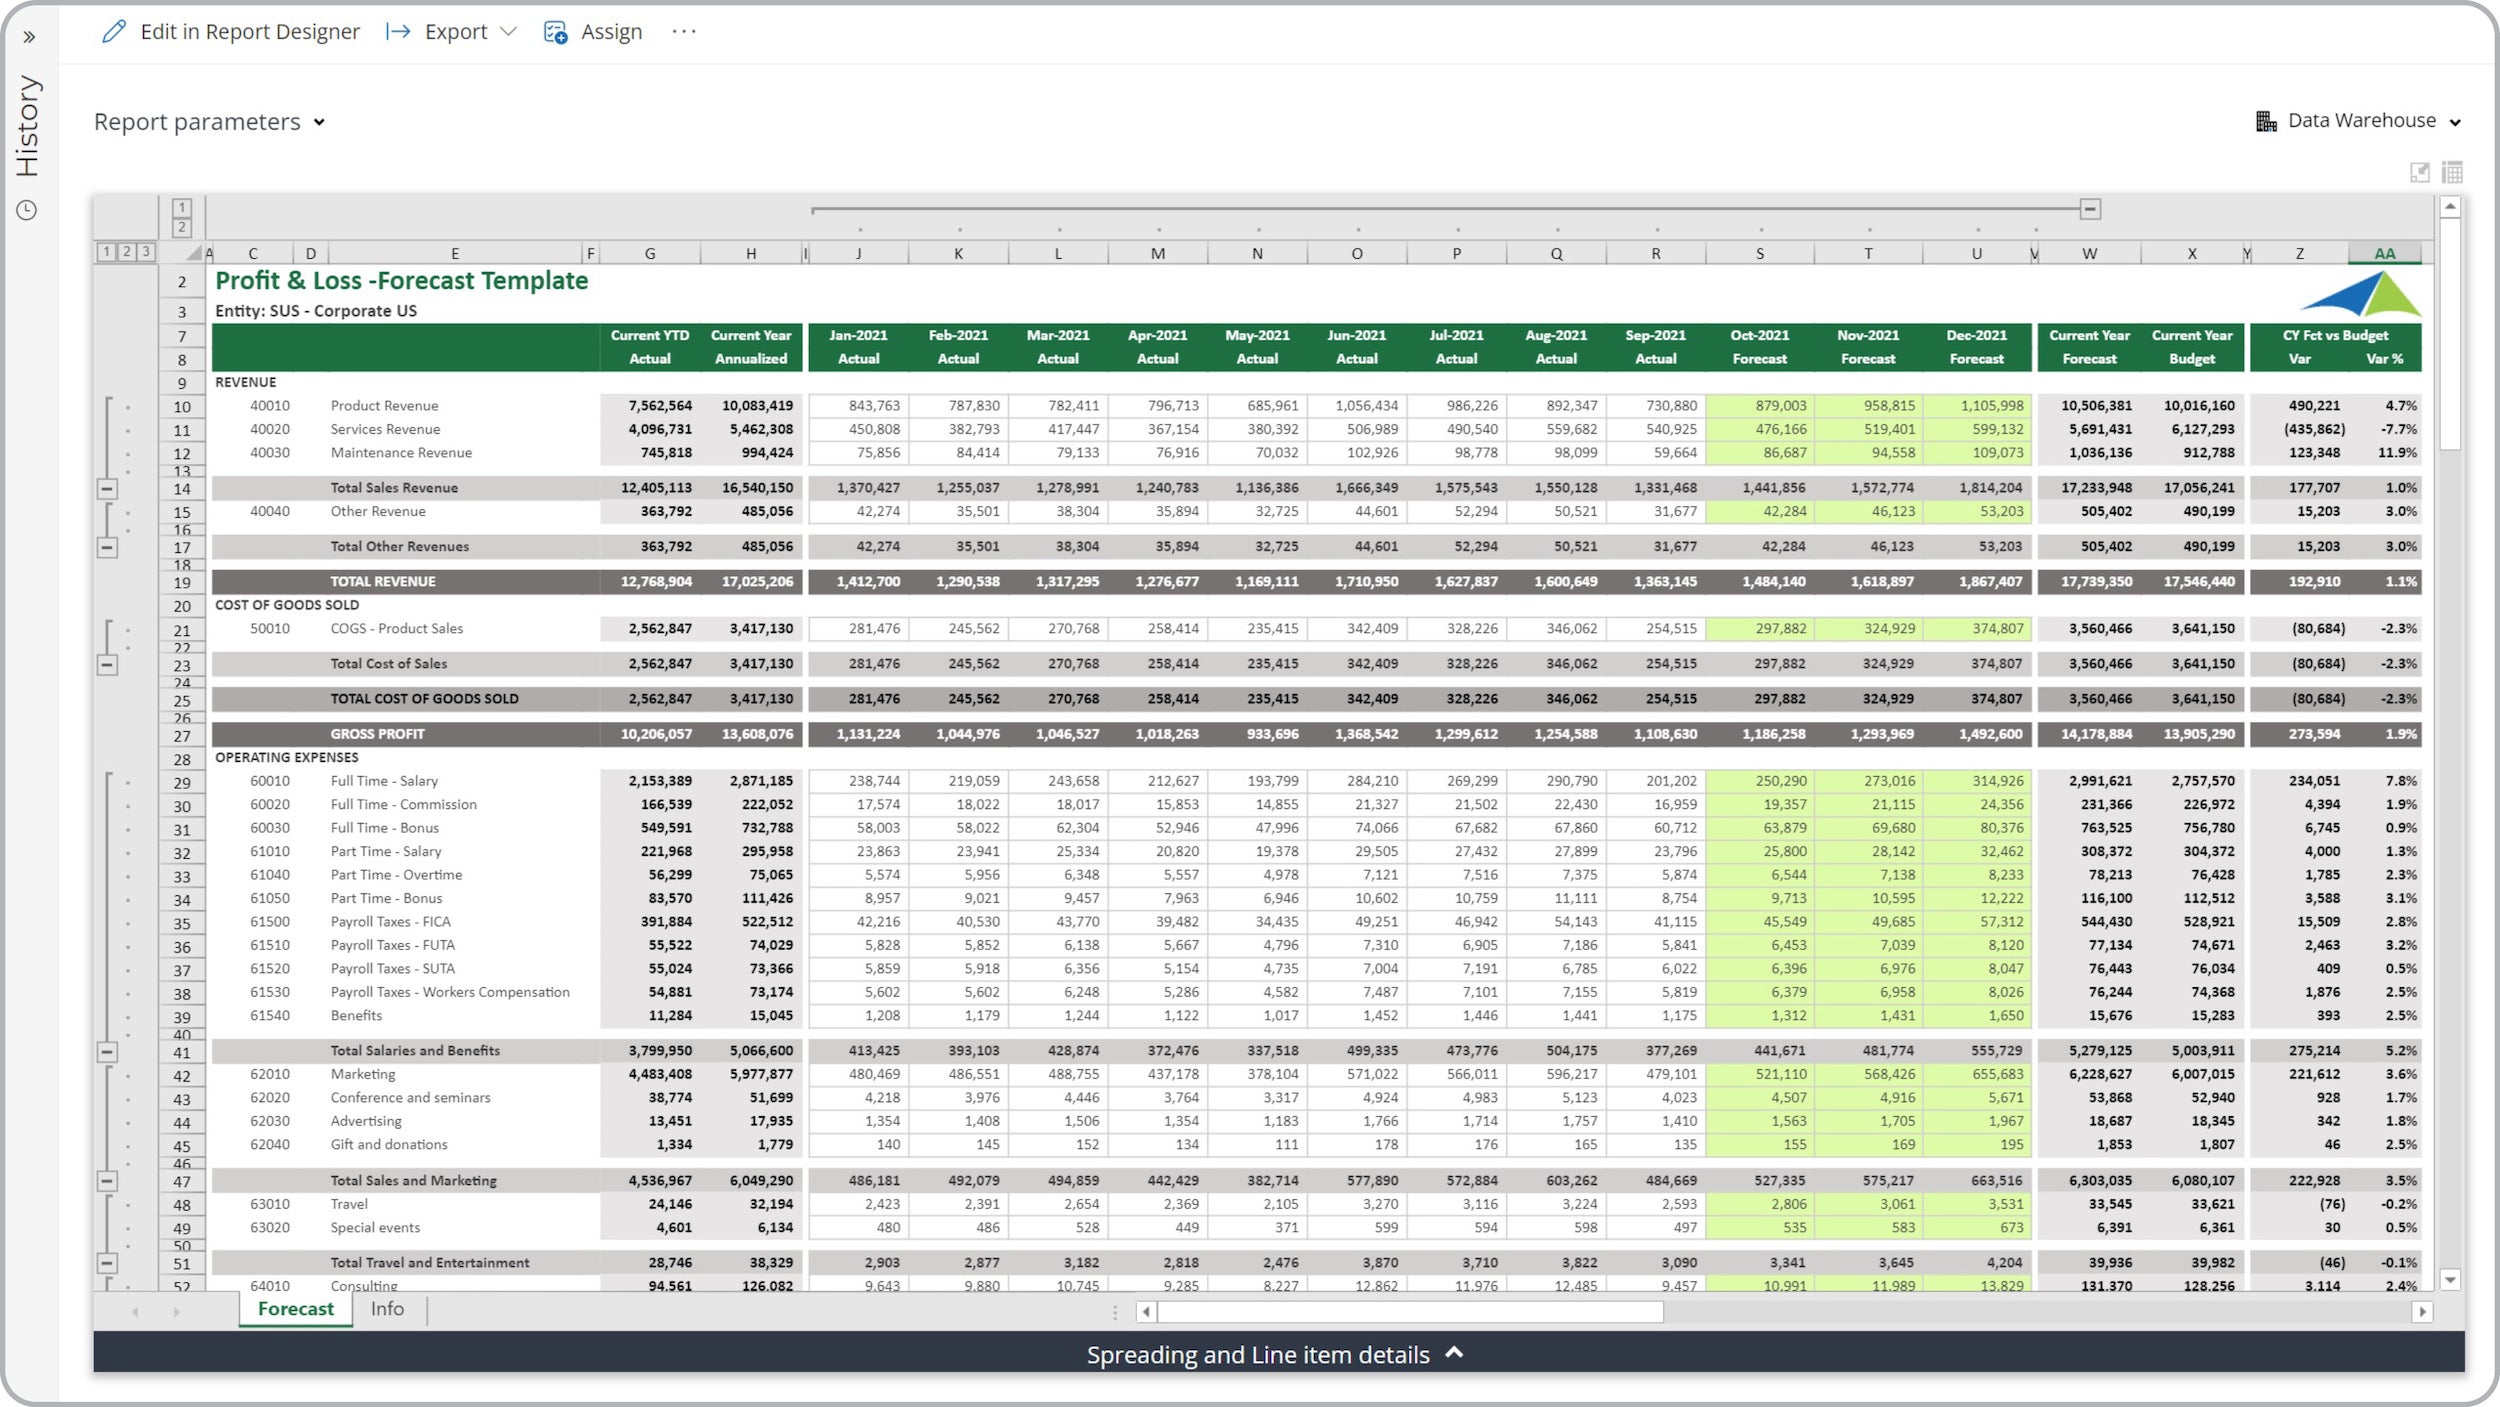Collapse the Total Salaries and Benefits row group
Viewport: 2500px width, 1407px height.
[x=107, y=1052]
